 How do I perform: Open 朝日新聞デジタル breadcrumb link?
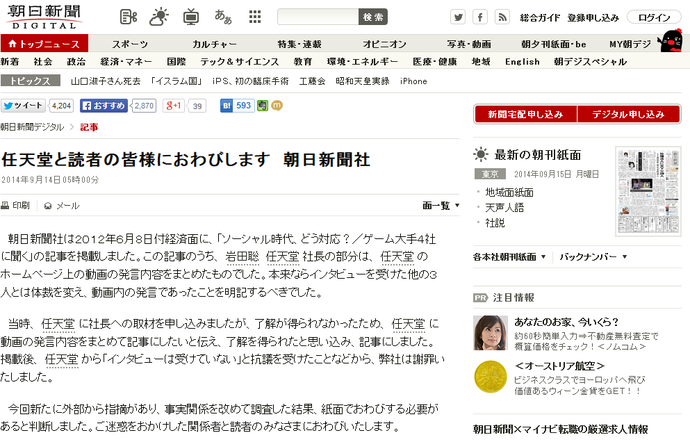click(32, 127)
